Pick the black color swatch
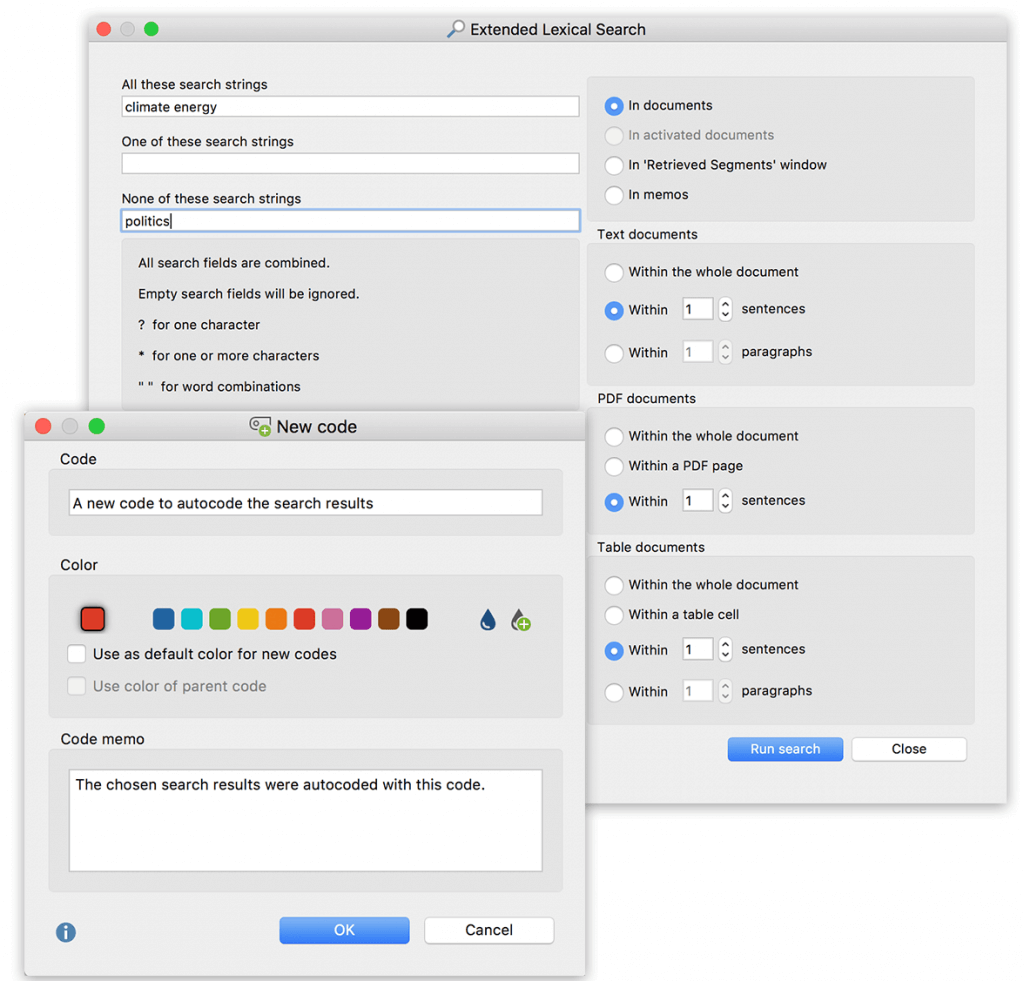The width and height of the screenshot is (1024, 981). [x=417, y=619]
